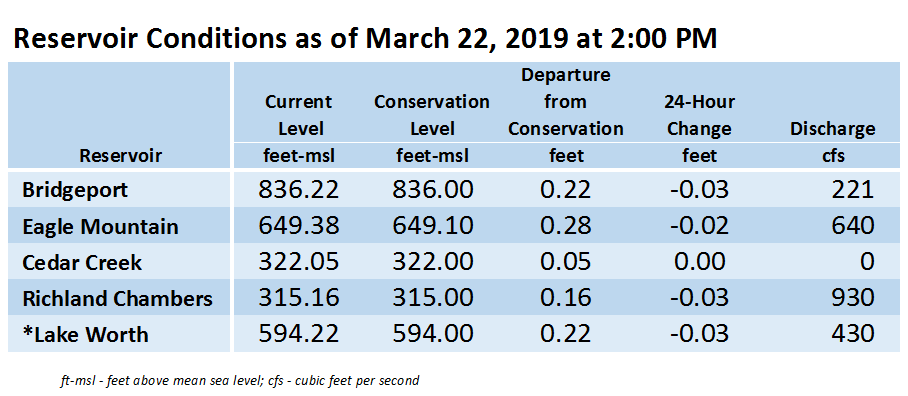Click the Reservoir Conditions title text
This screenshot has width=908, height=396.
coord(365,39)
